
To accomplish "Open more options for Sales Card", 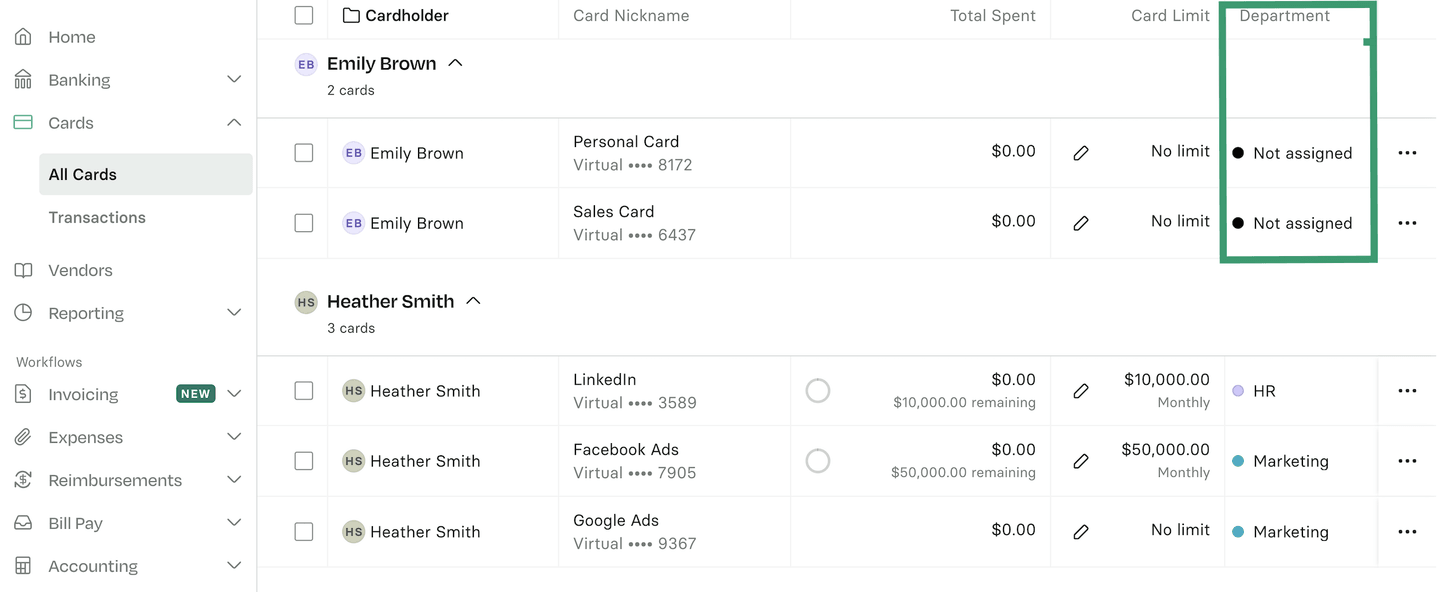I will click(1407, 223).
